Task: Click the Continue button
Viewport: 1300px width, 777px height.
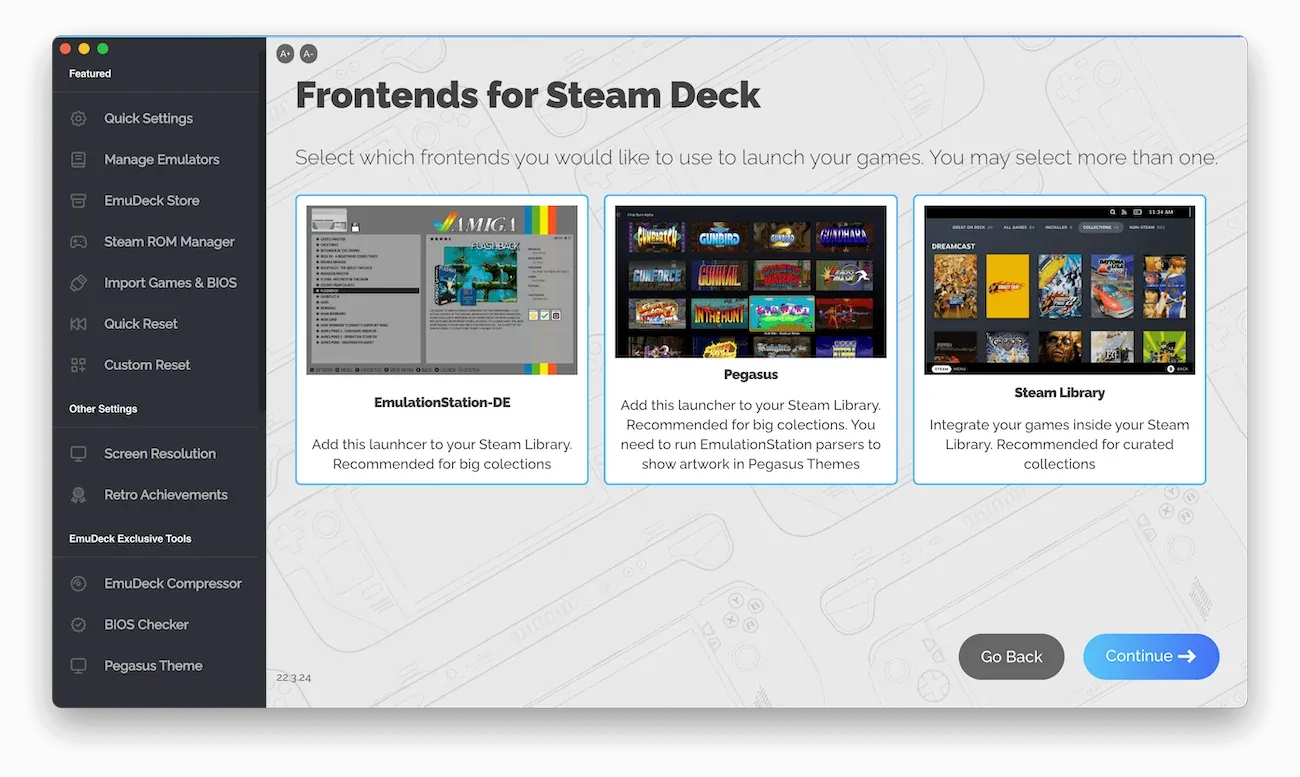Action: pos(1151,657)
